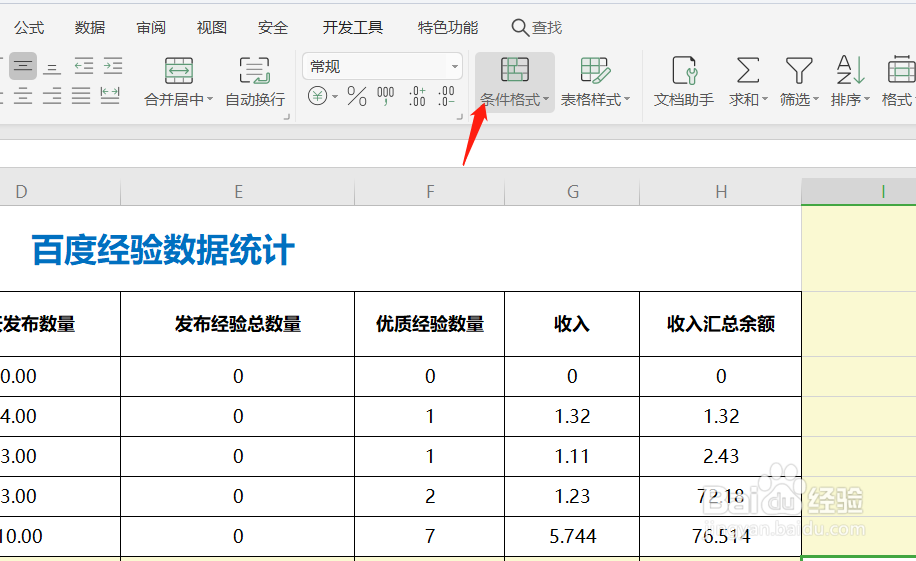
Task: Select the cell containing 10.00
Action: 60,536
